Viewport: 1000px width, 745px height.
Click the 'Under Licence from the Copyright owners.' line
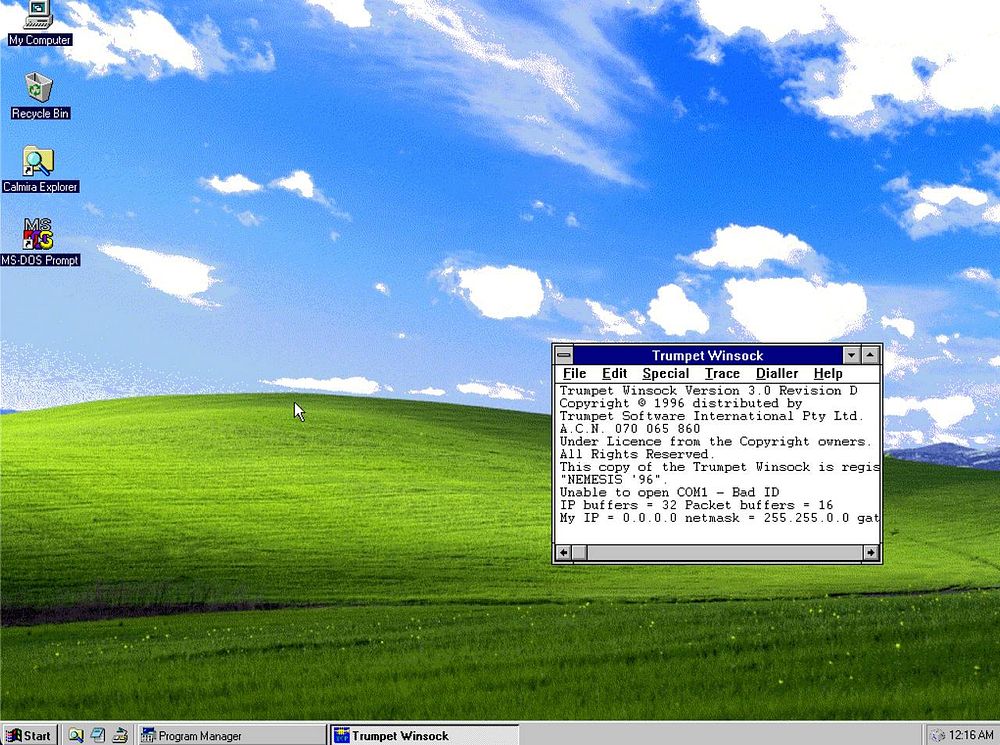coord(715,441)
